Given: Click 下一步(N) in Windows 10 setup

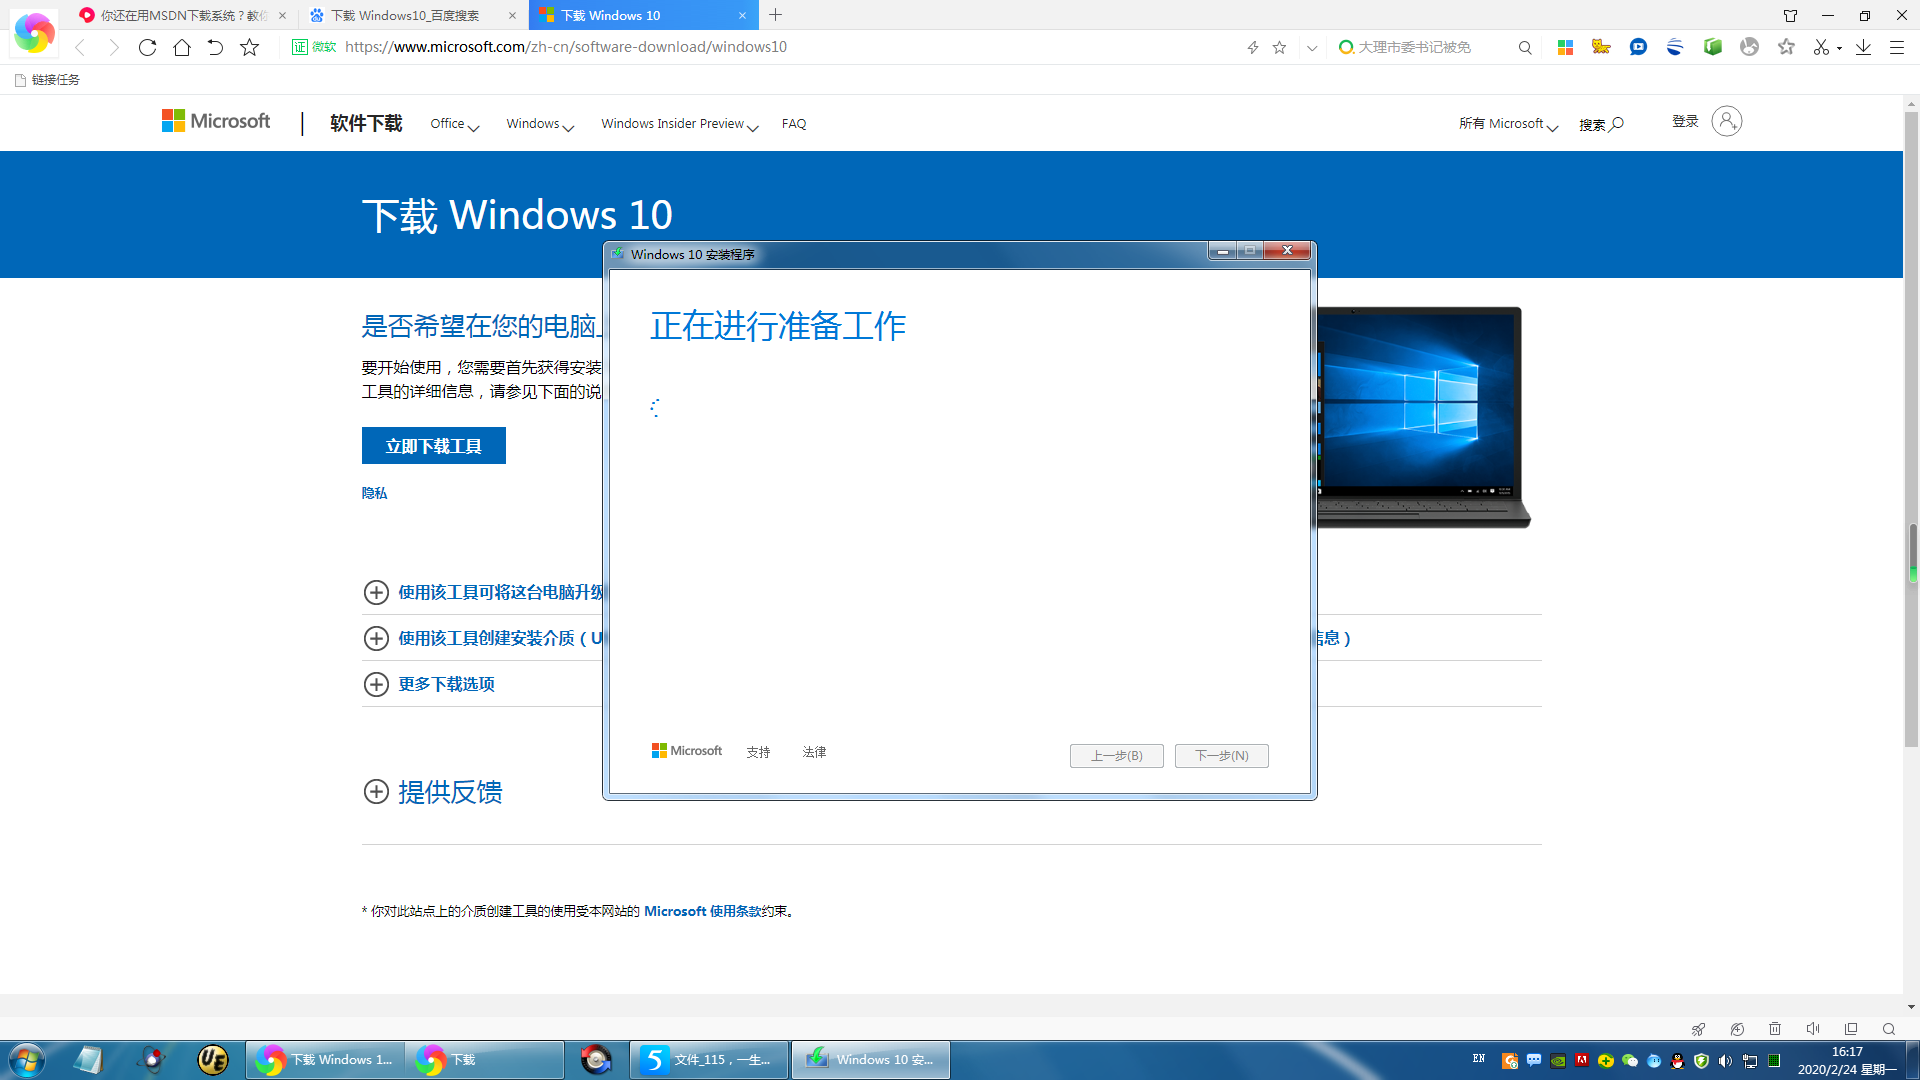Looking at the screenshot, I should click(x=1222, y=756).
